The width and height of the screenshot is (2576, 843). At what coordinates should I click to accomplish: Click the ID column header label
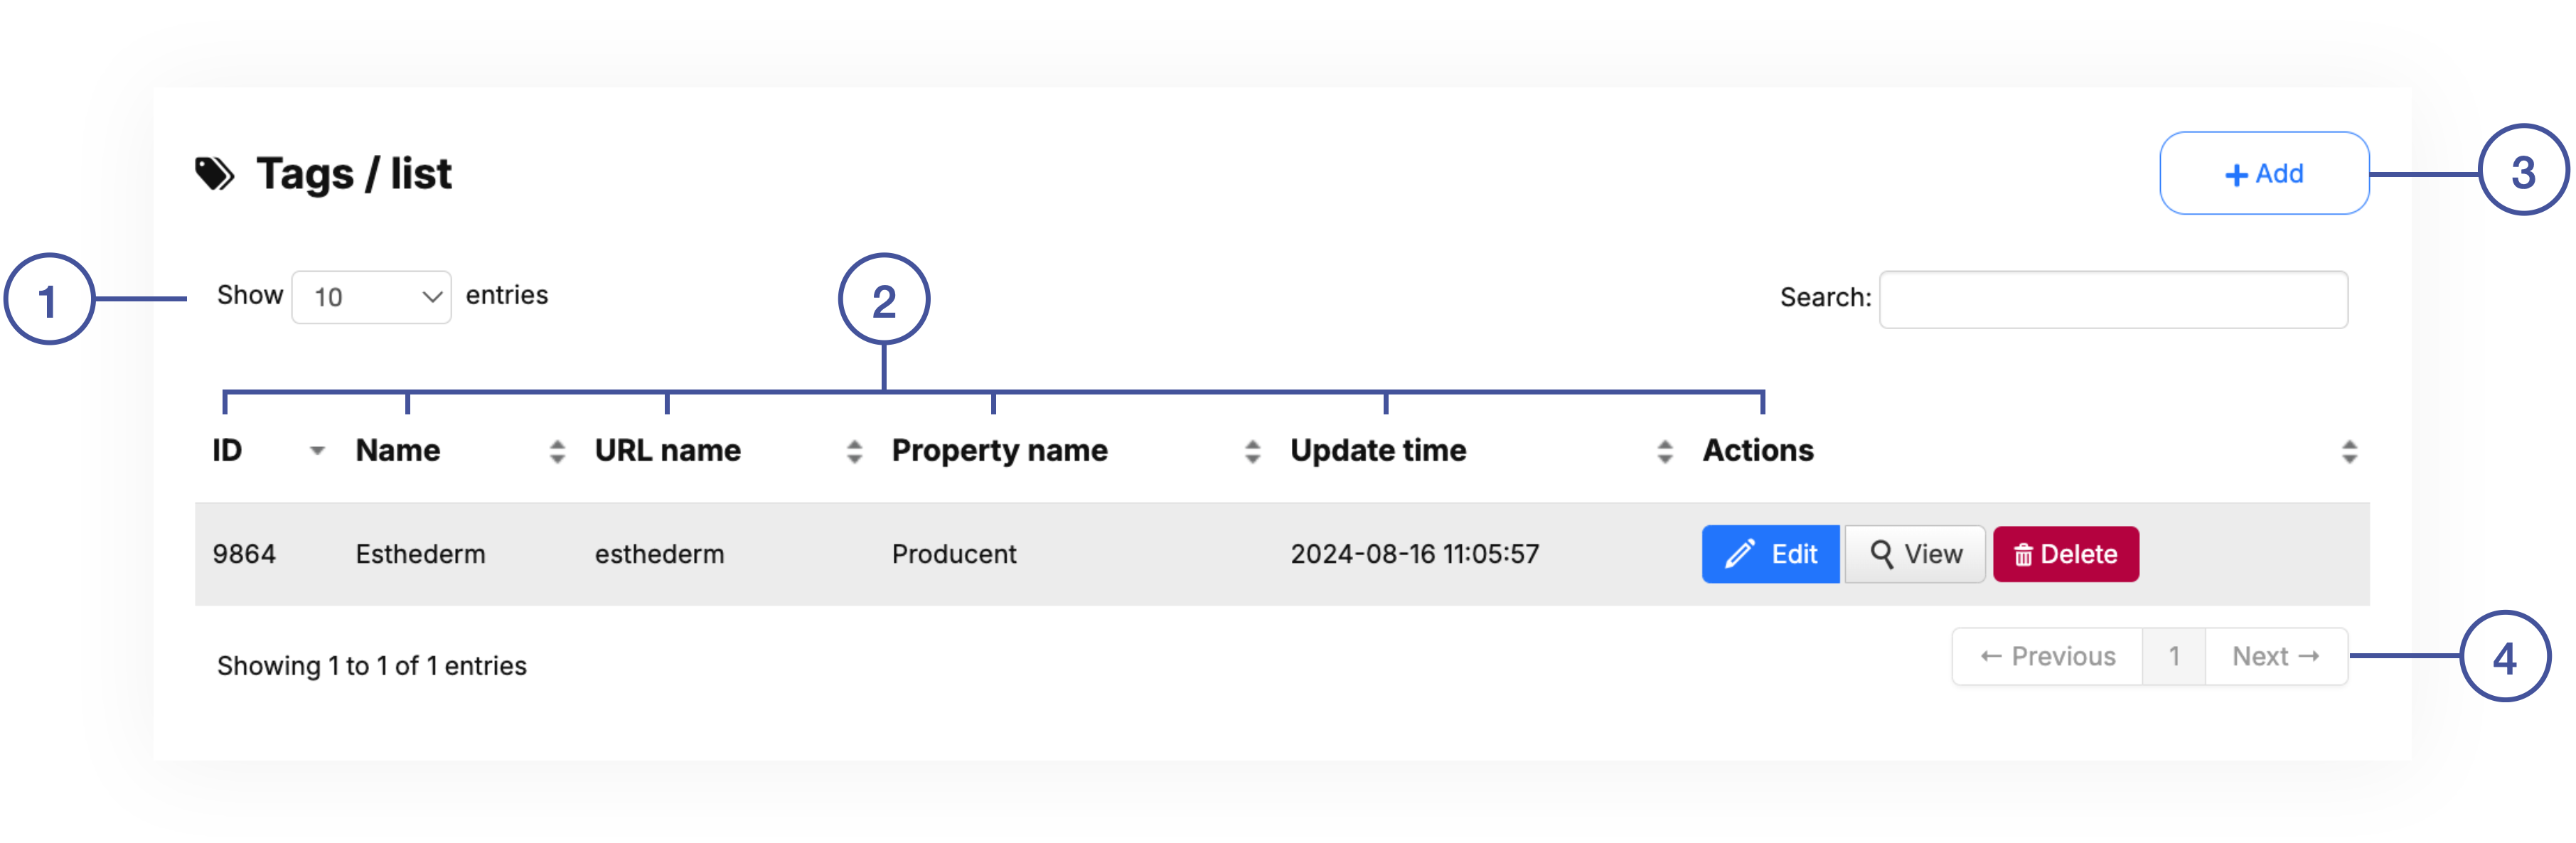click(227, 451)
